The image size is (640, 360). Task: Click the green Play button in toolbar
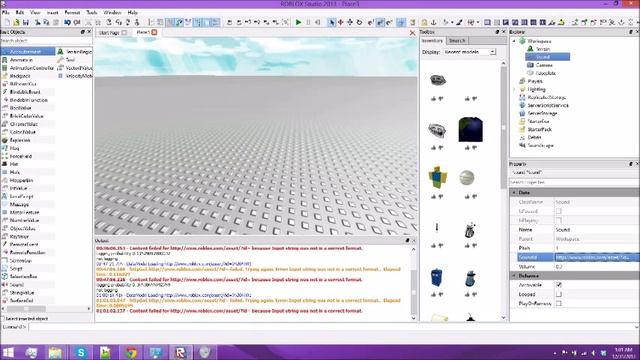(x=298, y=22)
